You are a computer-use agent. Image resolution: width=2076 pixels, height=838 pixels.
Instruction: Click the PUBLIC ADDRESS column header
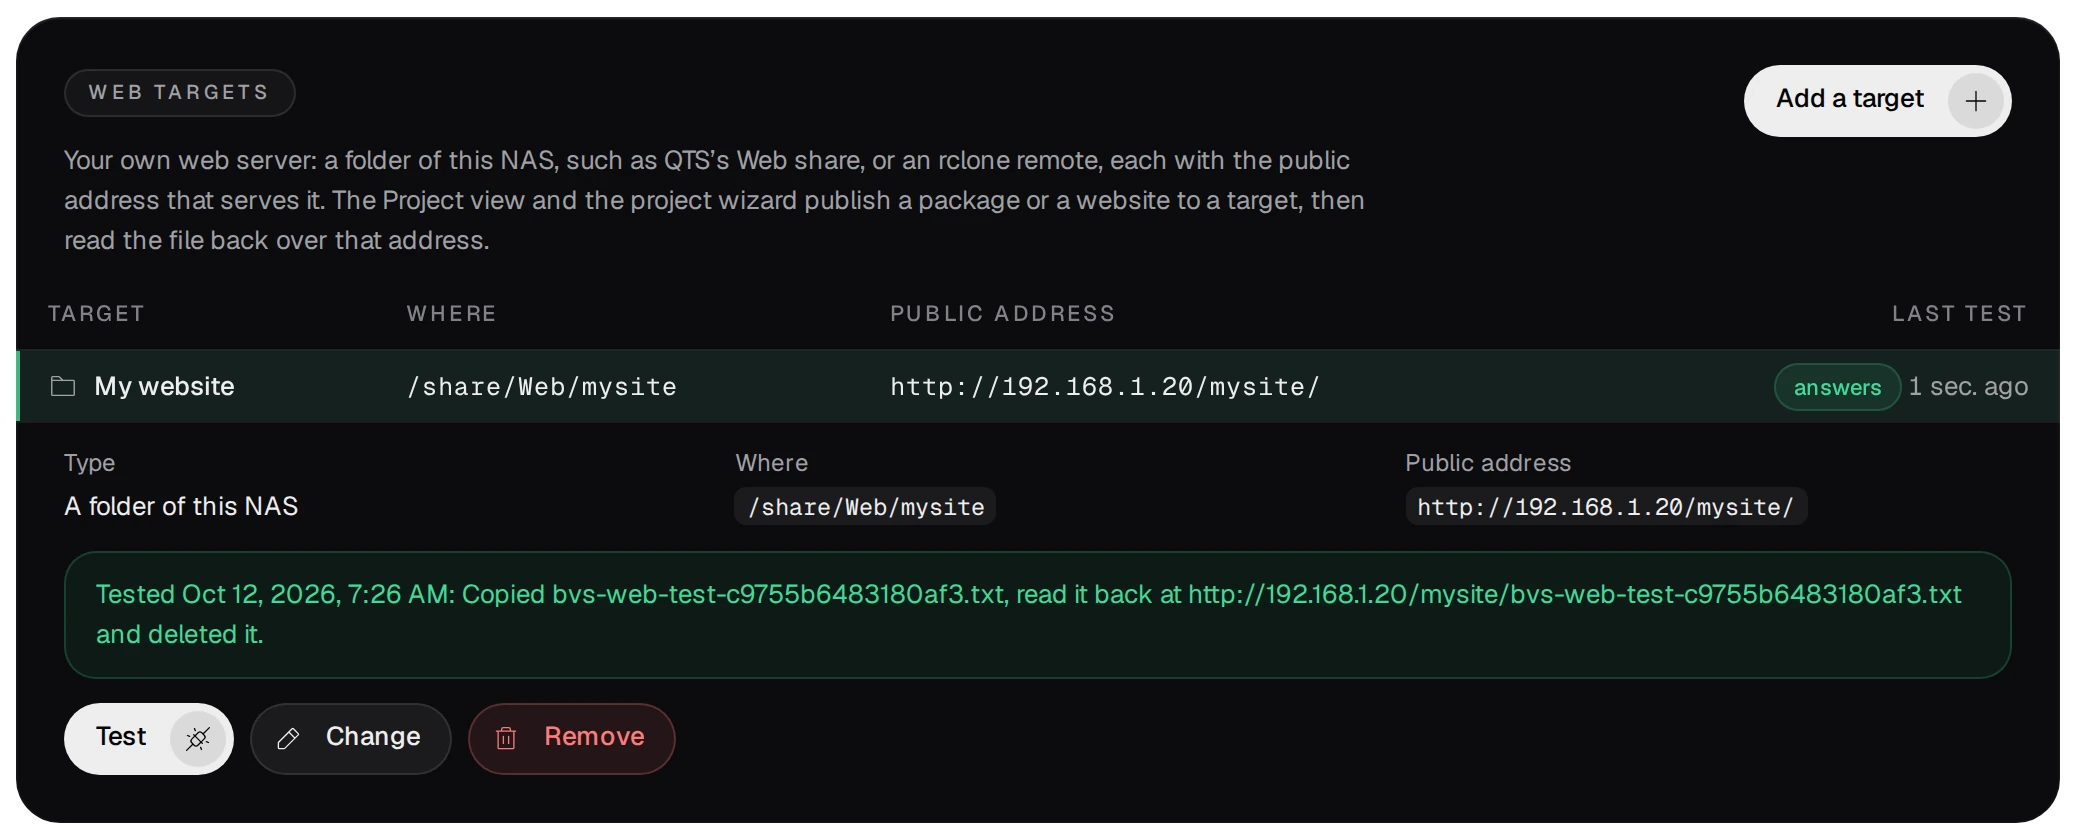pos(1003,314)
